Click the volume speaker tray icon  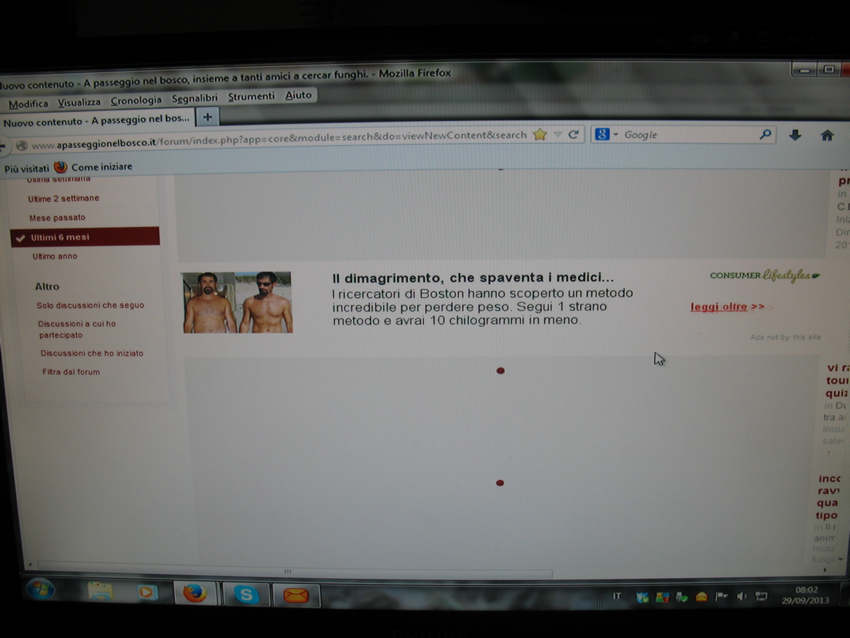pos(741,596)
